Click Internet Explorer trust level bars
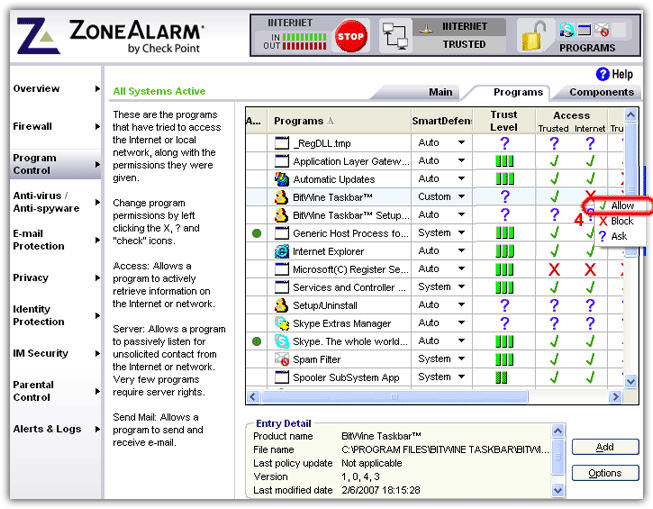The height and width of the screenshot is (509, 653). [x=504, y=251]
